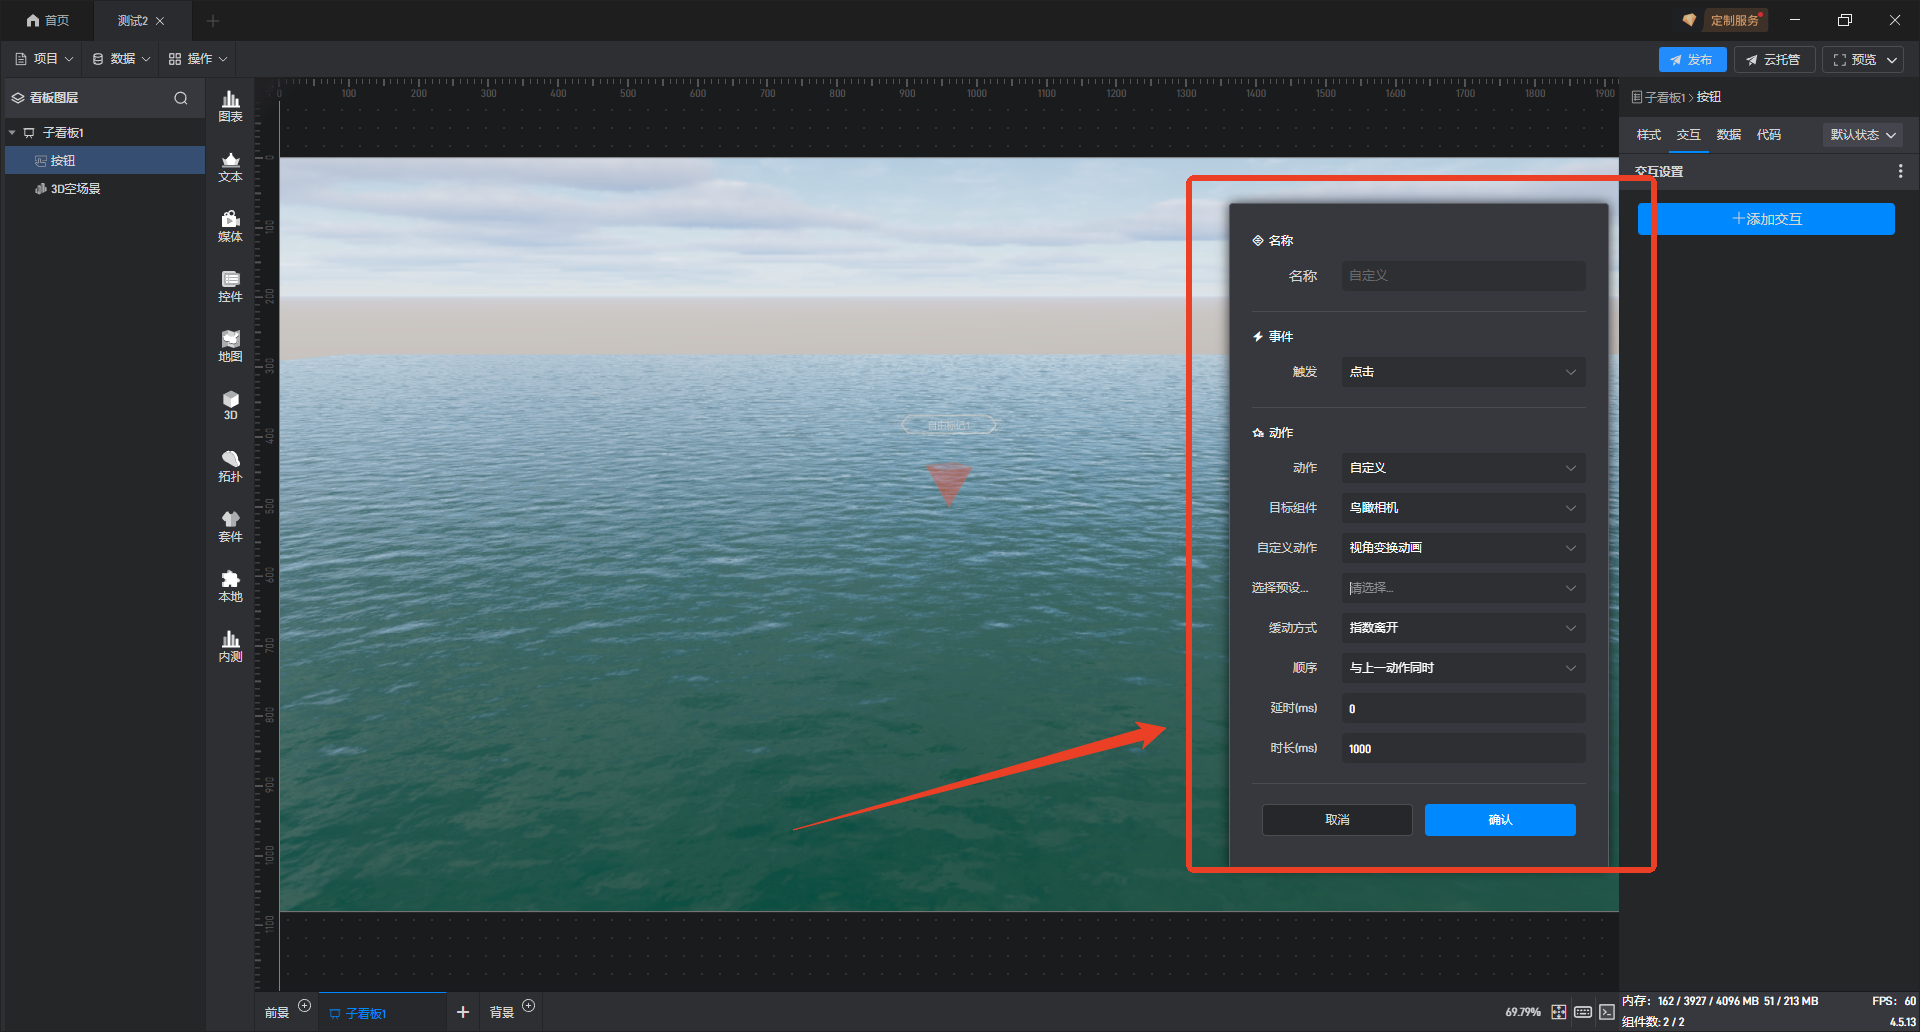Click the layer search magnifier icon
The height and width of the screenshot is (1032, 1920).
tap(181, 98)
